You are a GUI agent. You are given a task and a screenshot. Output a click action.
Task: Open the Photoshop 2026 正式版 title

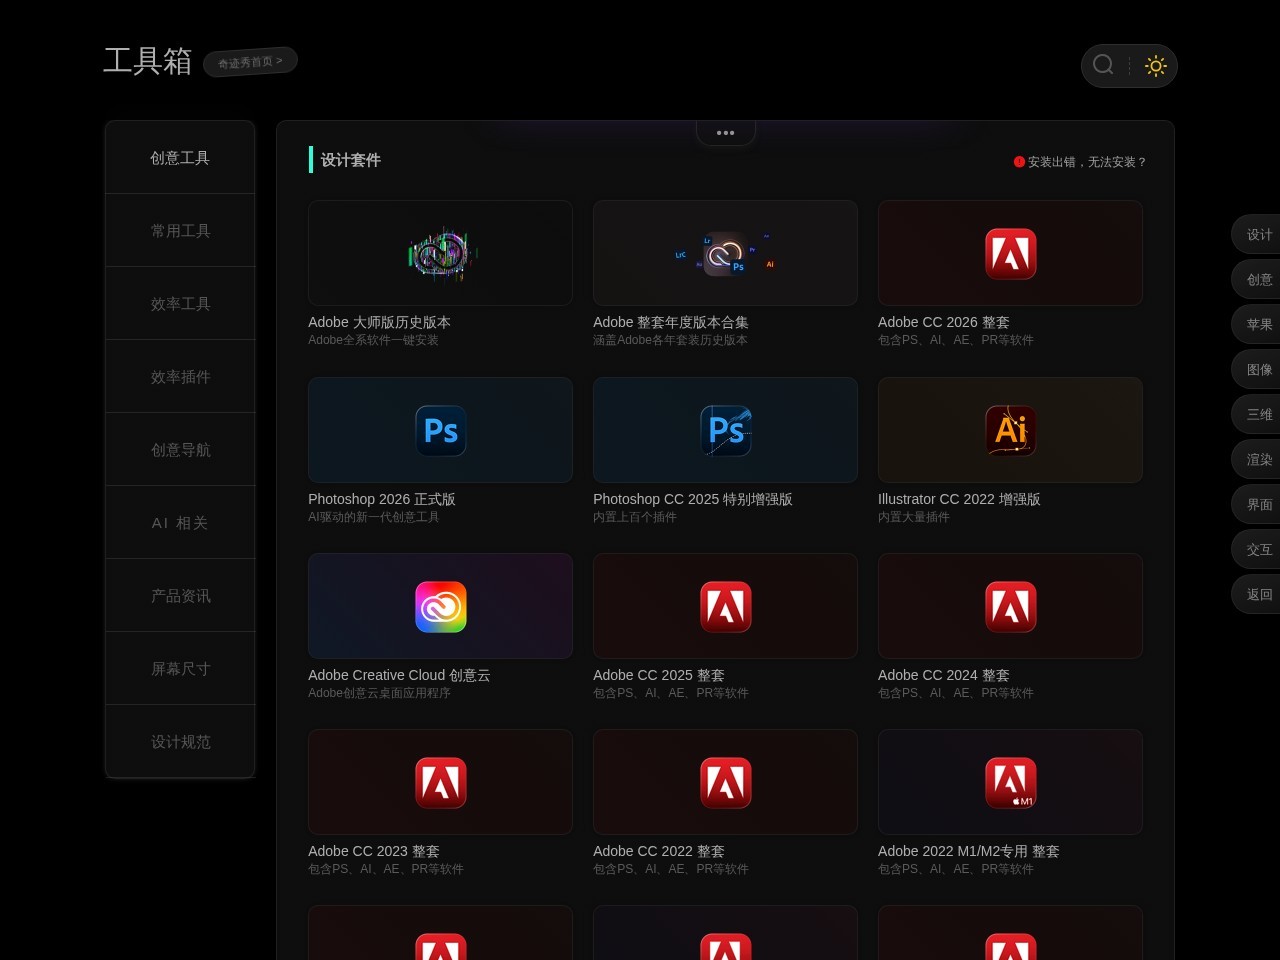(x=382, y=499)
